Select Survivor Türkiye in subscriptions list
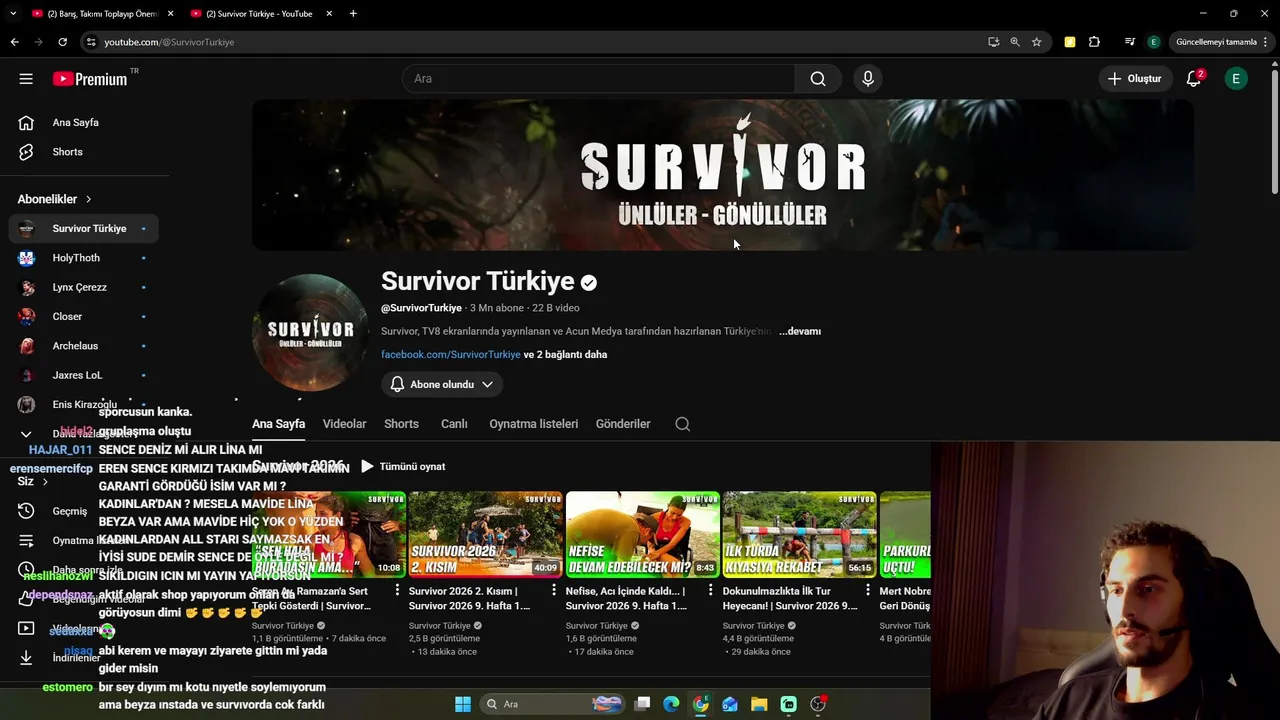Image resolution: width=1280 pixels, height=720 pixels. pos(83,228)
